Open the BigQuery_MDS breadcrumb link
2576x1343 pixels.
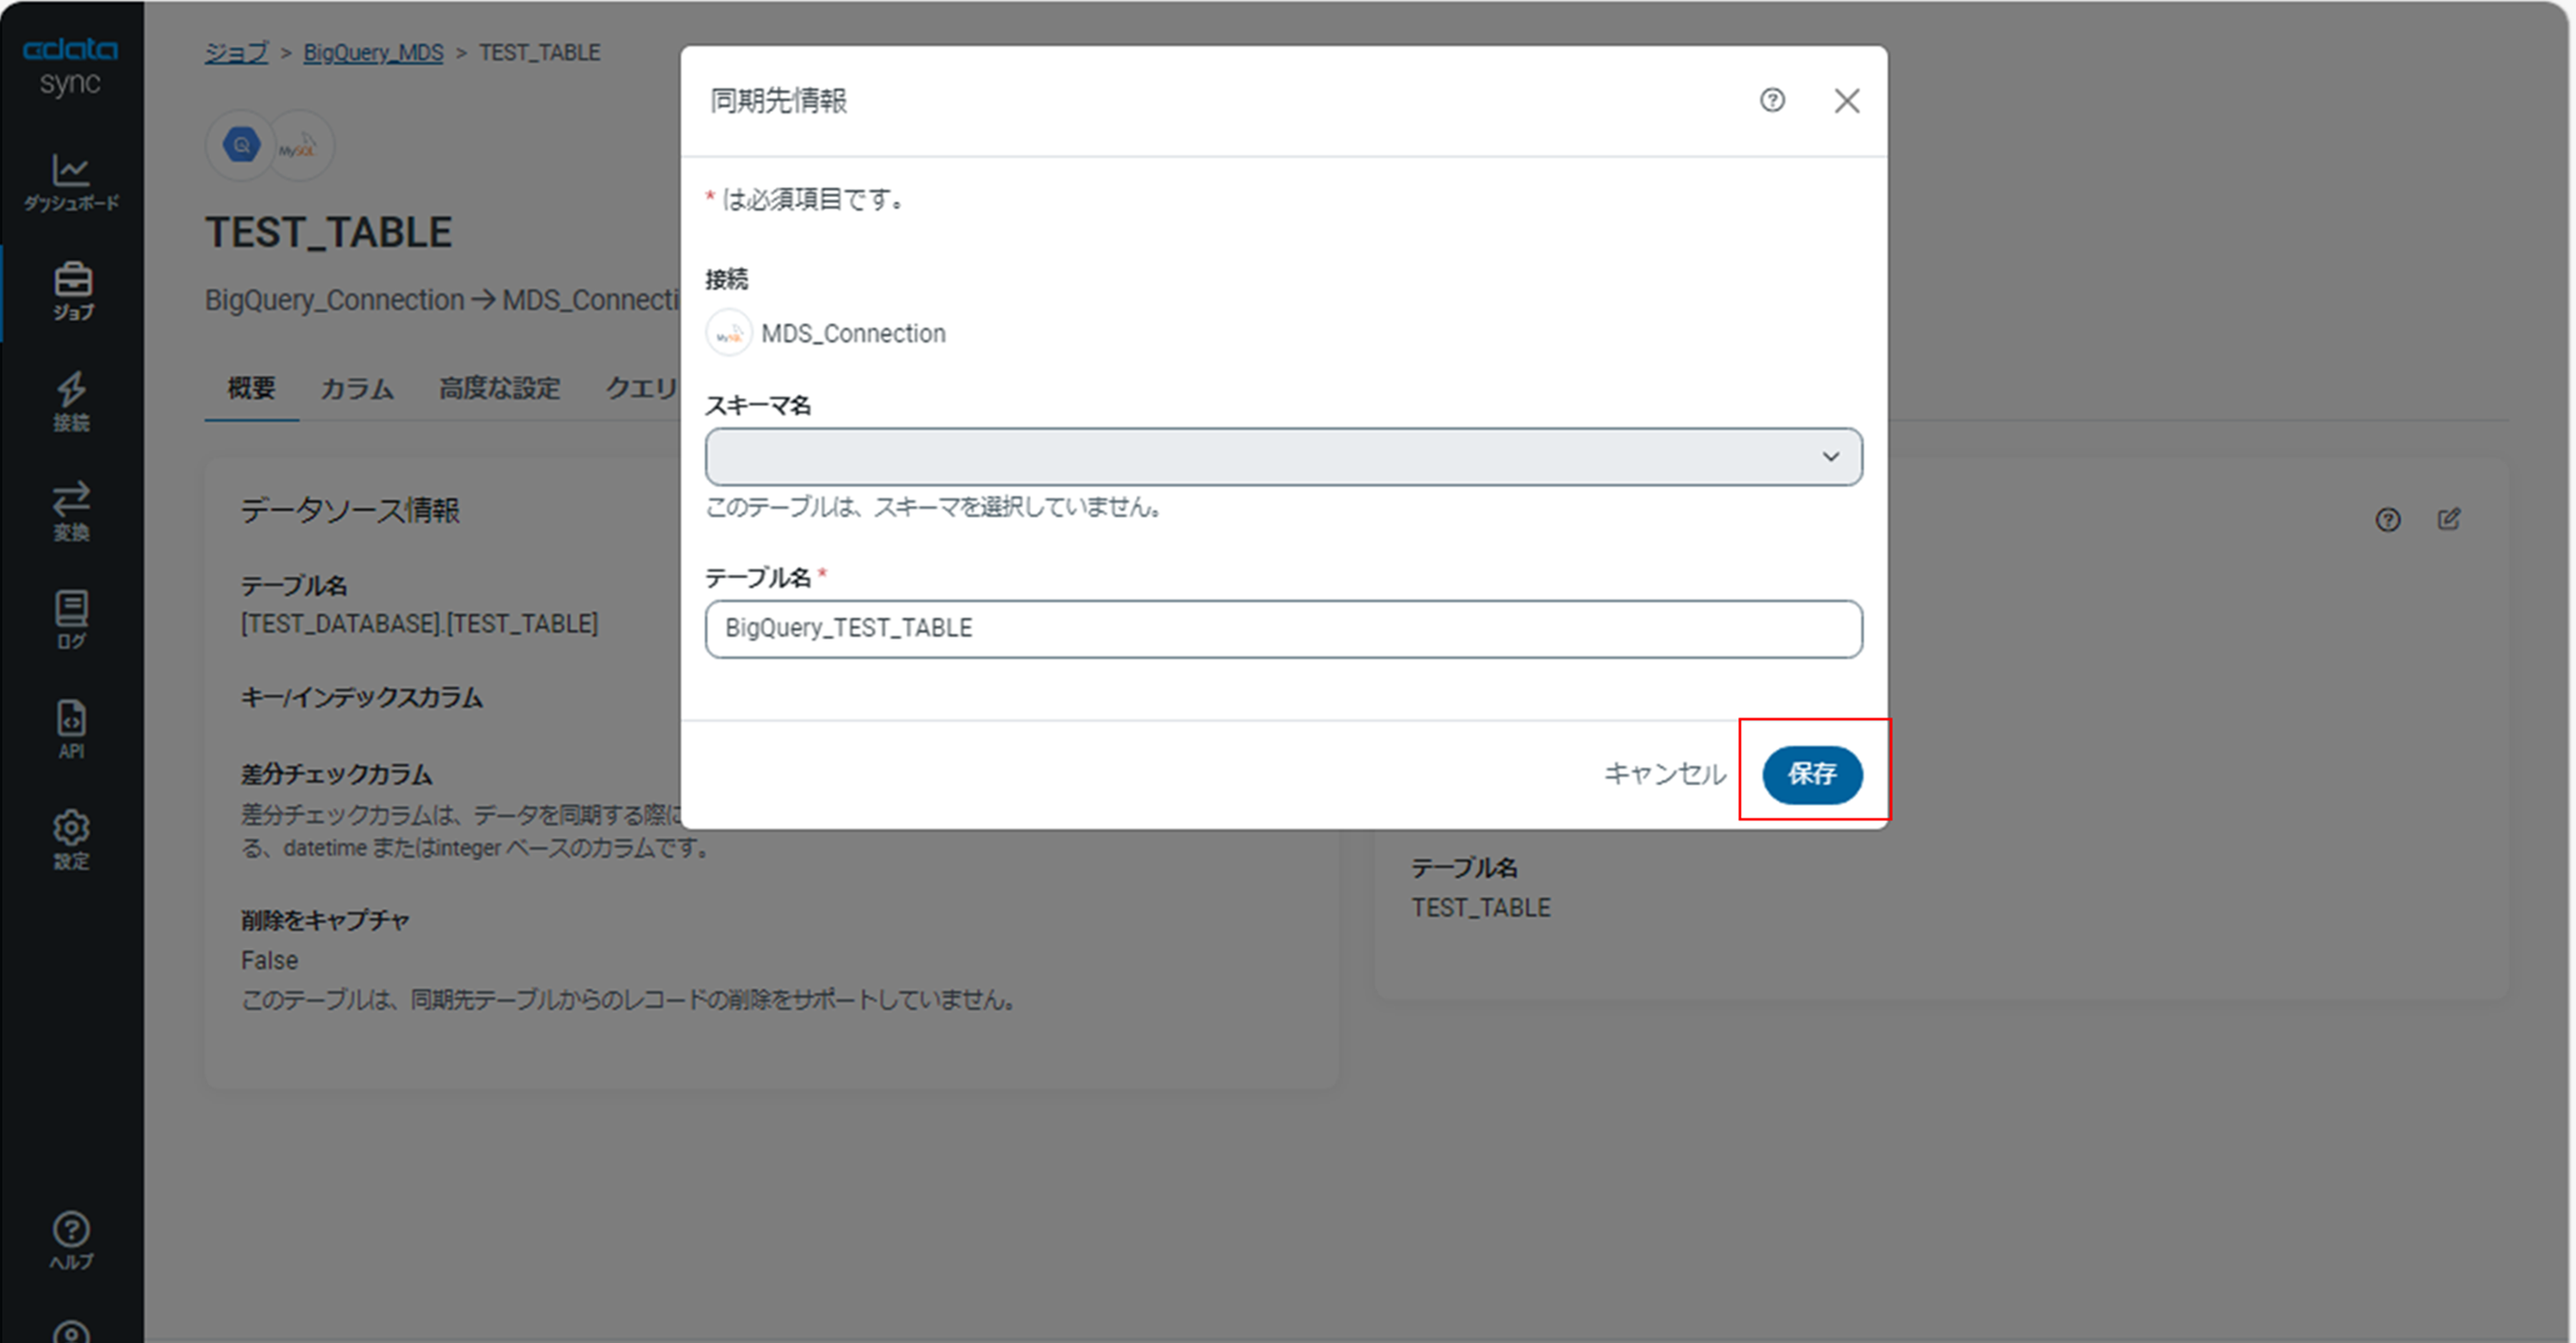(373, 52)
